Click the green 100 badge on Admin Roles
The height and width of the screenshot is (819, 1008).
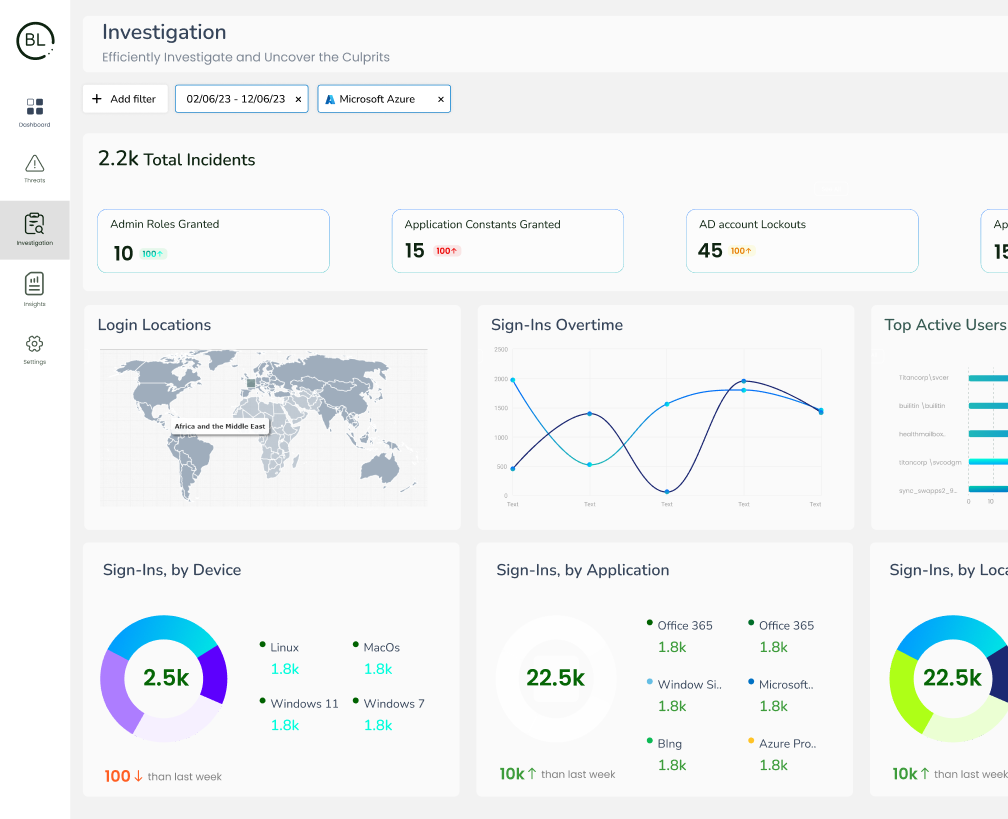click(152, 254)
